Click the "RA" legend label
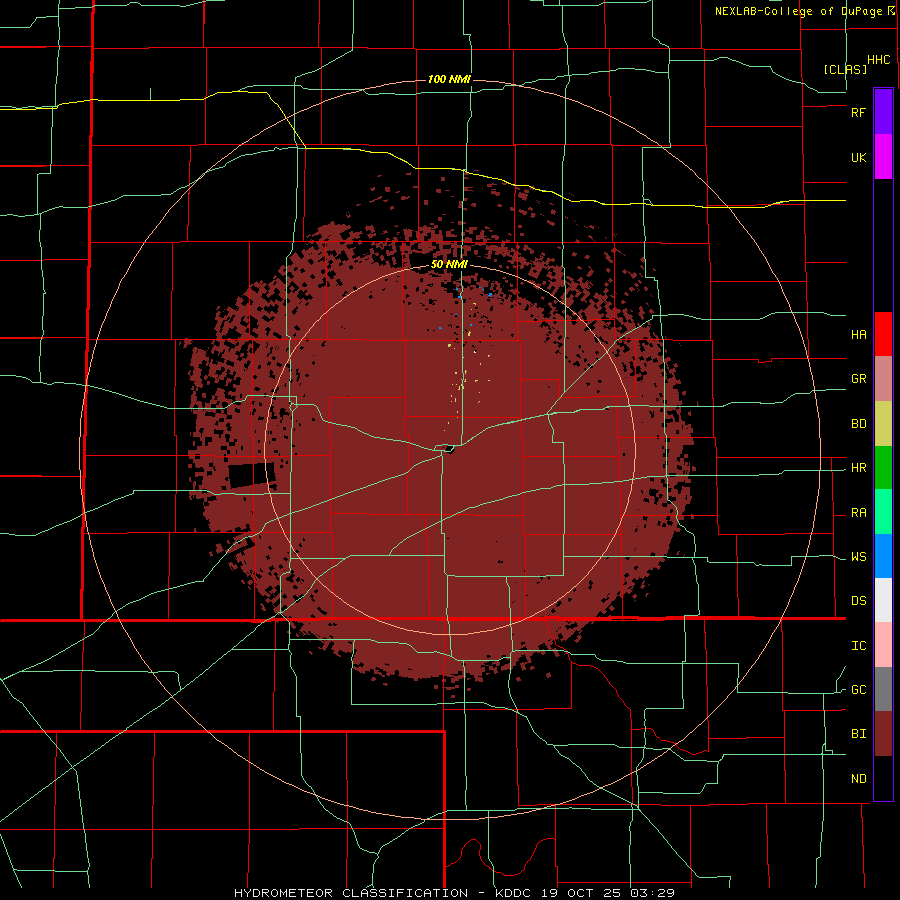The height and width of the screenshot is (900, 900). tap(858, 512)
